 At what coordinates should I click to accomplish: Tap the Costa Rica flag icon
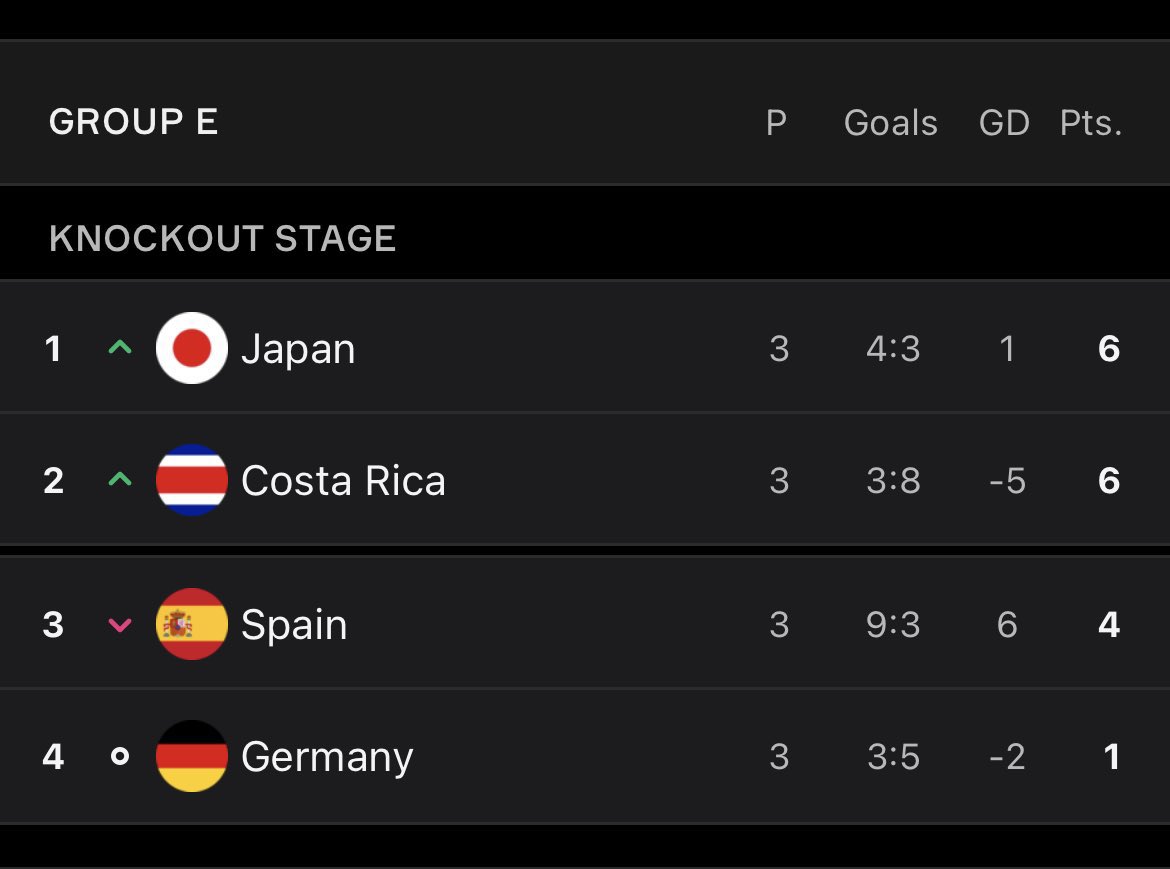coord(192,480)
